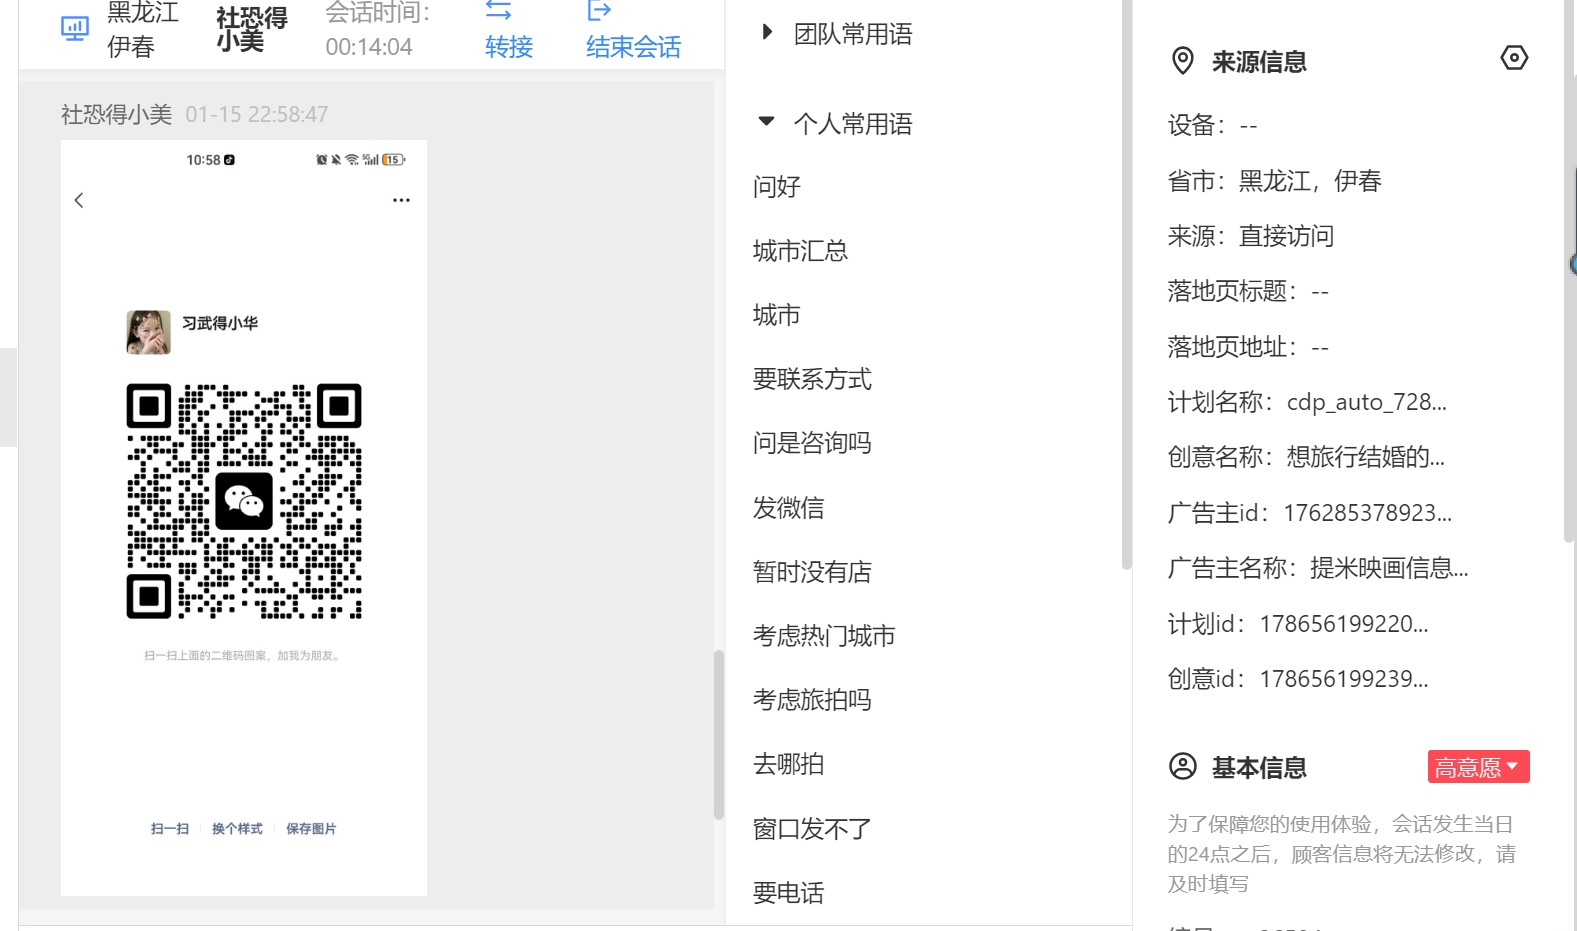
Task: Tap the back arrow in the phone screenshot
Action: [x=79, y=200]
